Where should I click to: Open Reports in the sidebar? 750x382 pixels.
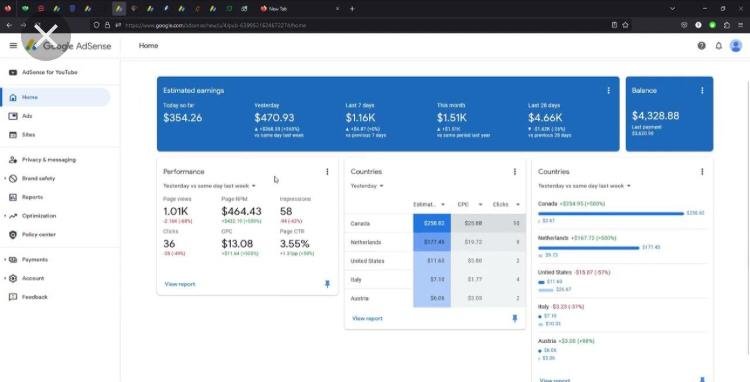tap(32, 197)
